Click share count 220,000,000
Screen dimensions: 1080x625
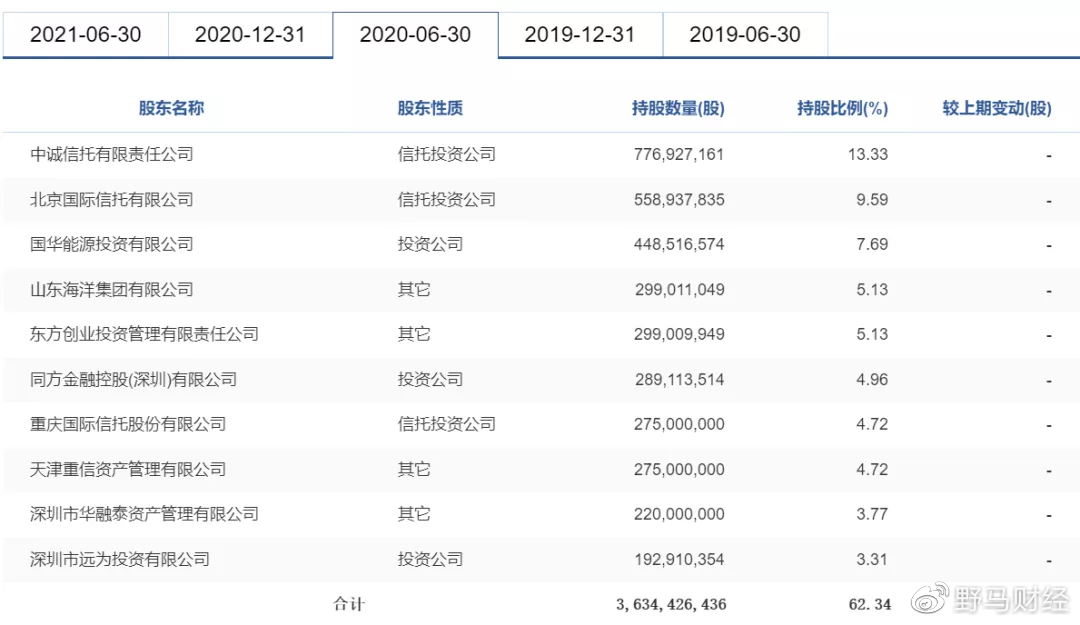coord(679,514)
